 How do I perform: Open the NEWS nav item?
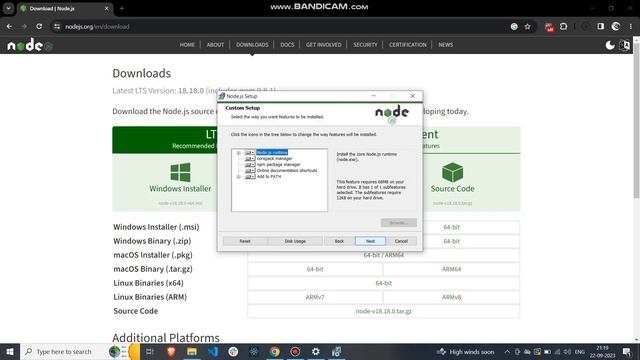coord(446,45)
